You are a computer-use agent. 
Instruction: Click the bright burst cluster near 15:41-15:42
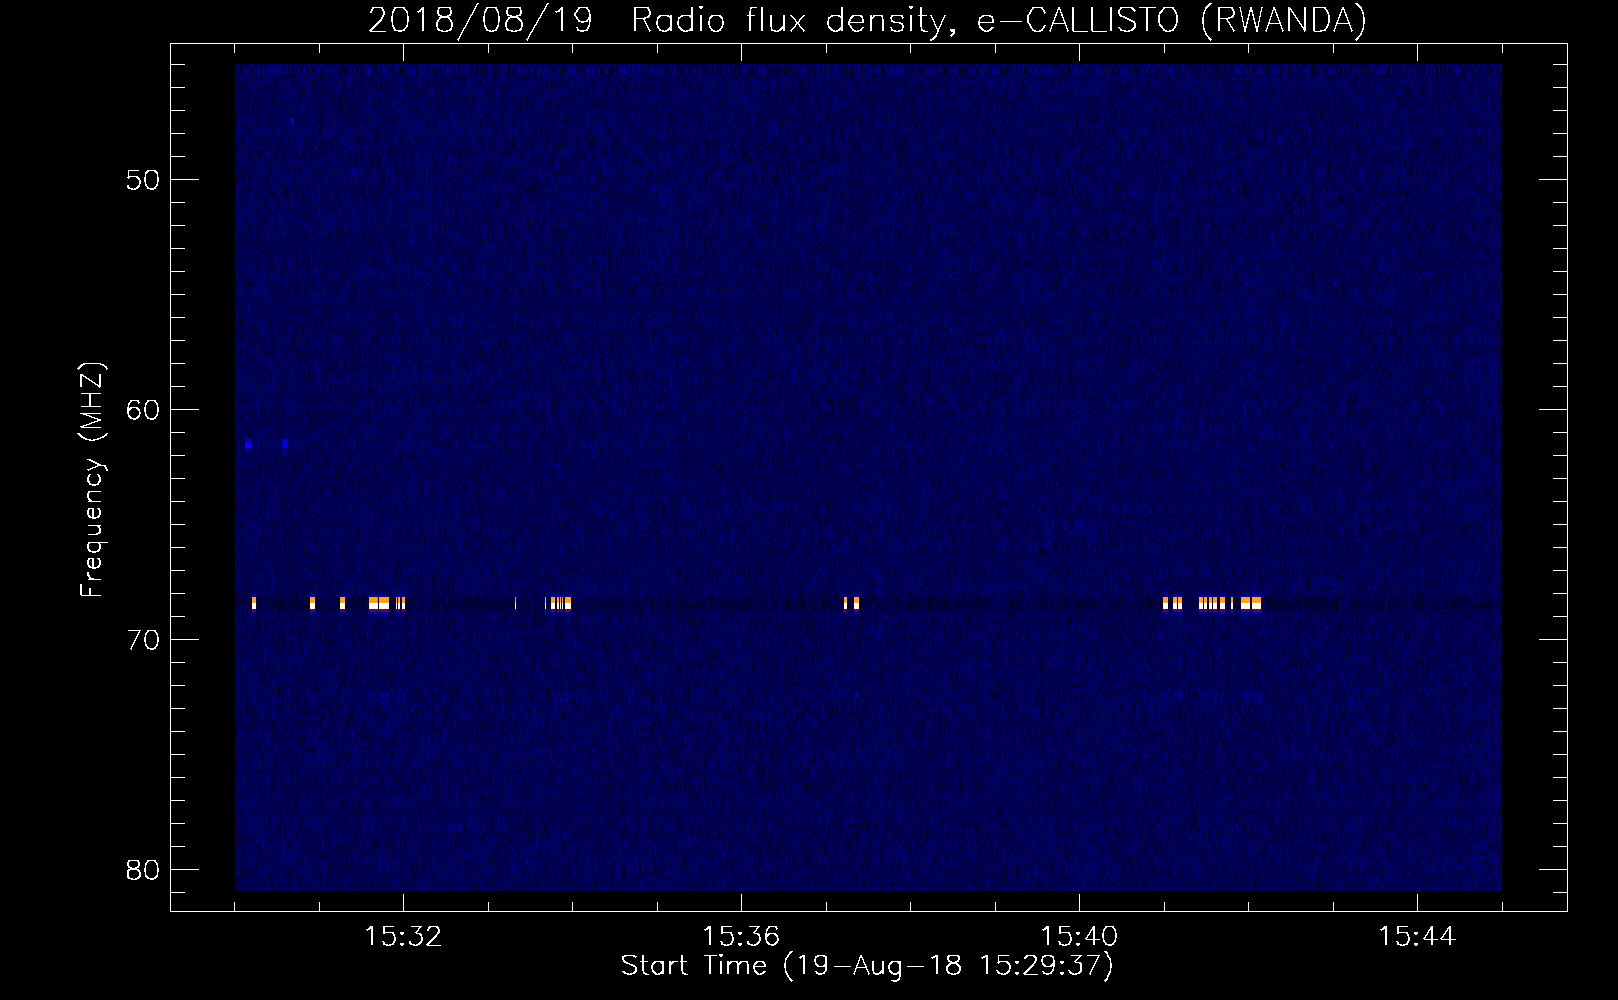coord(1212,603)
